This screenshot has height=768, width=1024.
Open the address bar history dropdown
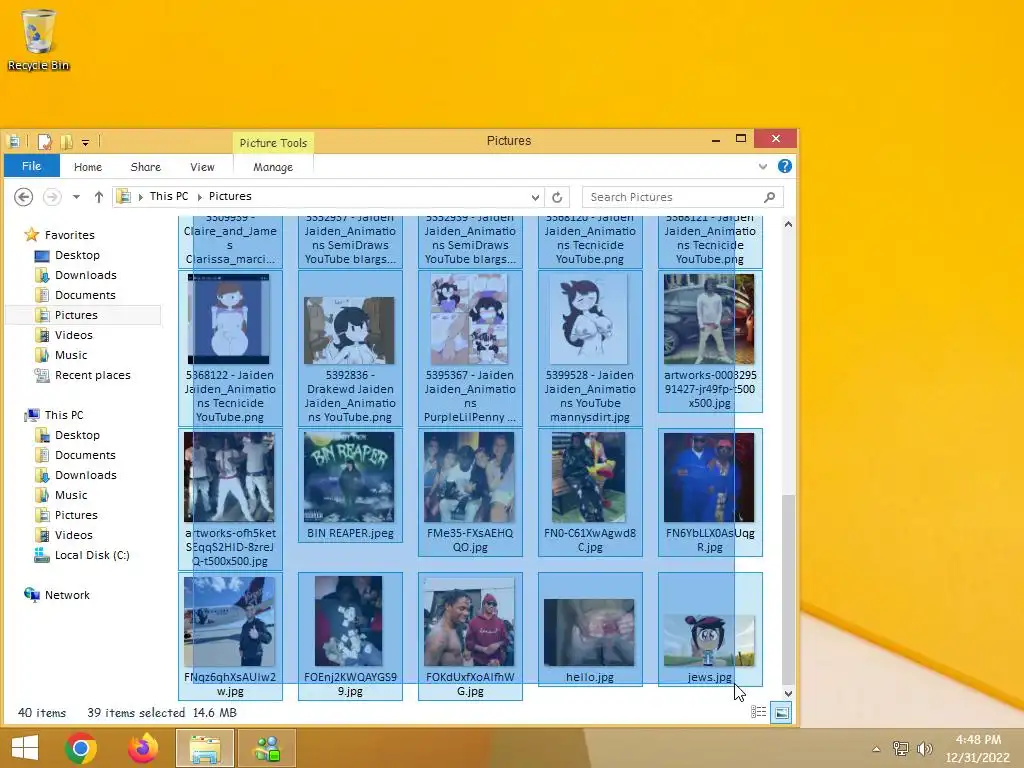pyautogui.click(x=535, y=197)
